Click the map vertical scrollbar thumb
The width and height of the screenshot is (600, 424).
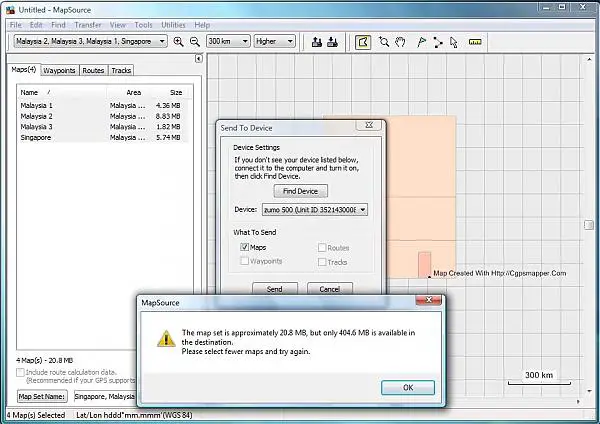[x=589, y=225]
